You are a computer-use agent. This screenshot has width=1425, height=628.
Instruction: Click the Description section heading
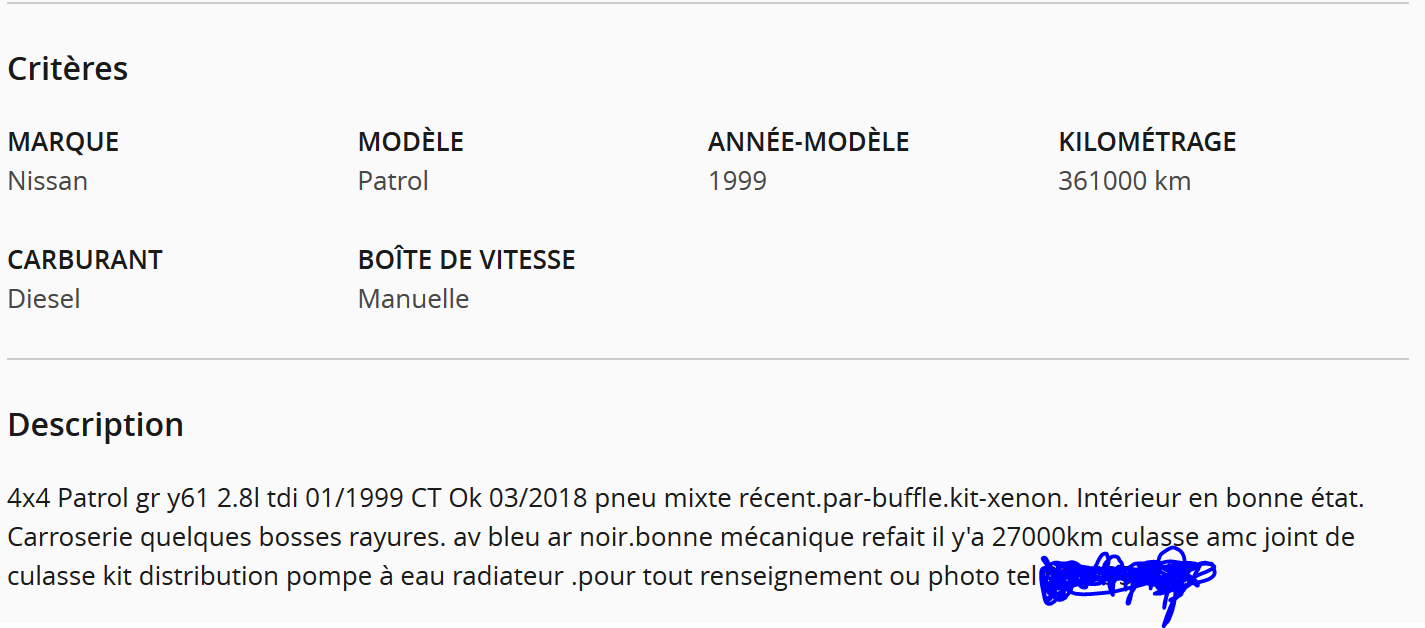click(x=95, y=424)
